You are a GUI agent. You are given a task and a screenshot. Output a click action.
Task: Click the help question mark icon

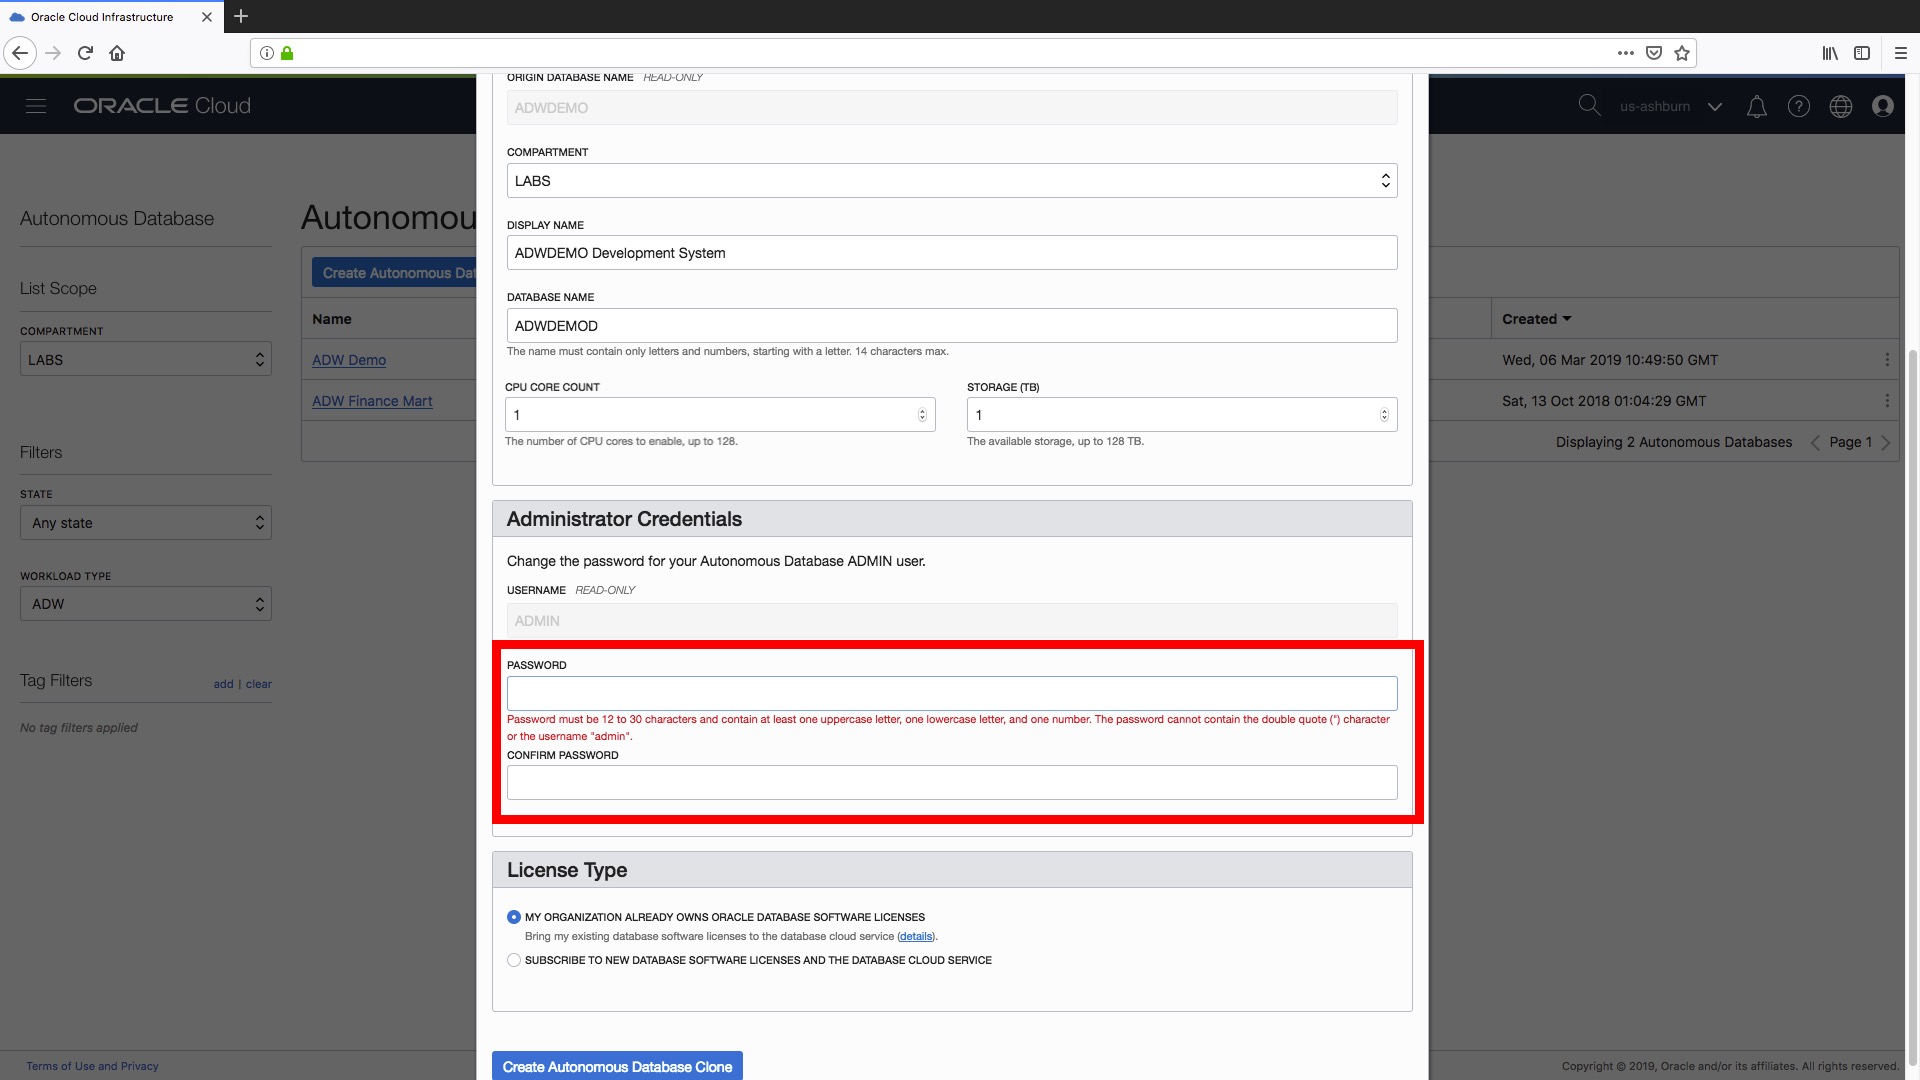click(x=1799, y=105)
